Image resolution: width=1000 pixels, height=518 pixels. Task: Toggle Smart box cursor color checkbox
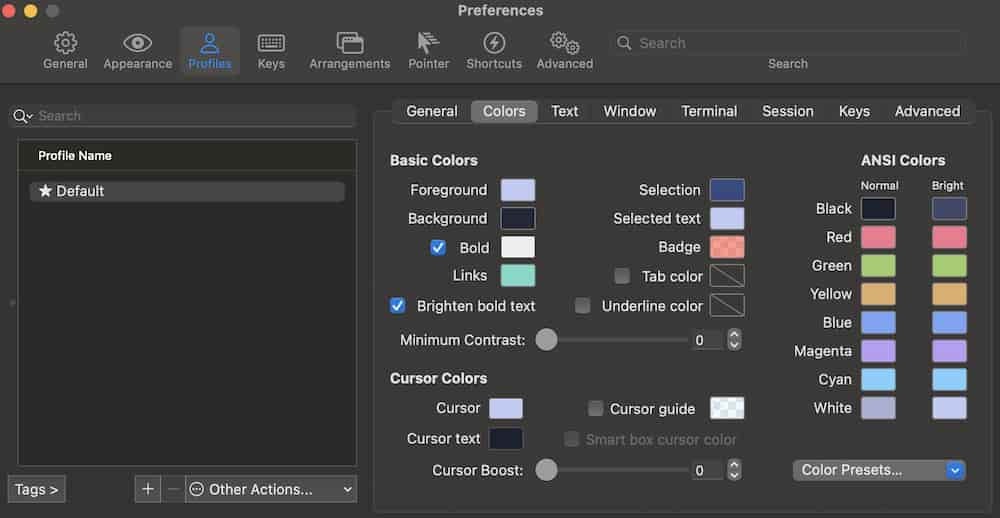pyautogui.click(x=571, y=439)
